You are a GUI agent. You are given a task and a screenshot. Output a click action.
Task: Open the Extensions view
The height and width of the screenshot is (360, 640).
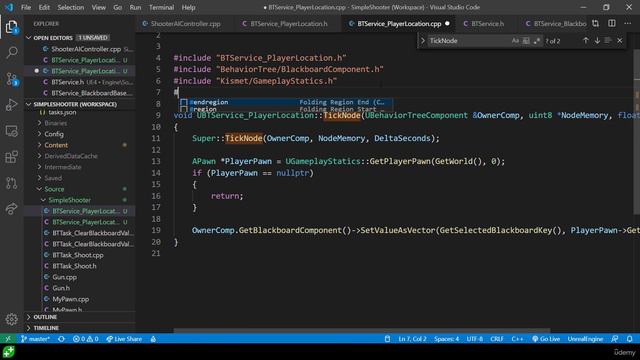click(x=11, y=157)
